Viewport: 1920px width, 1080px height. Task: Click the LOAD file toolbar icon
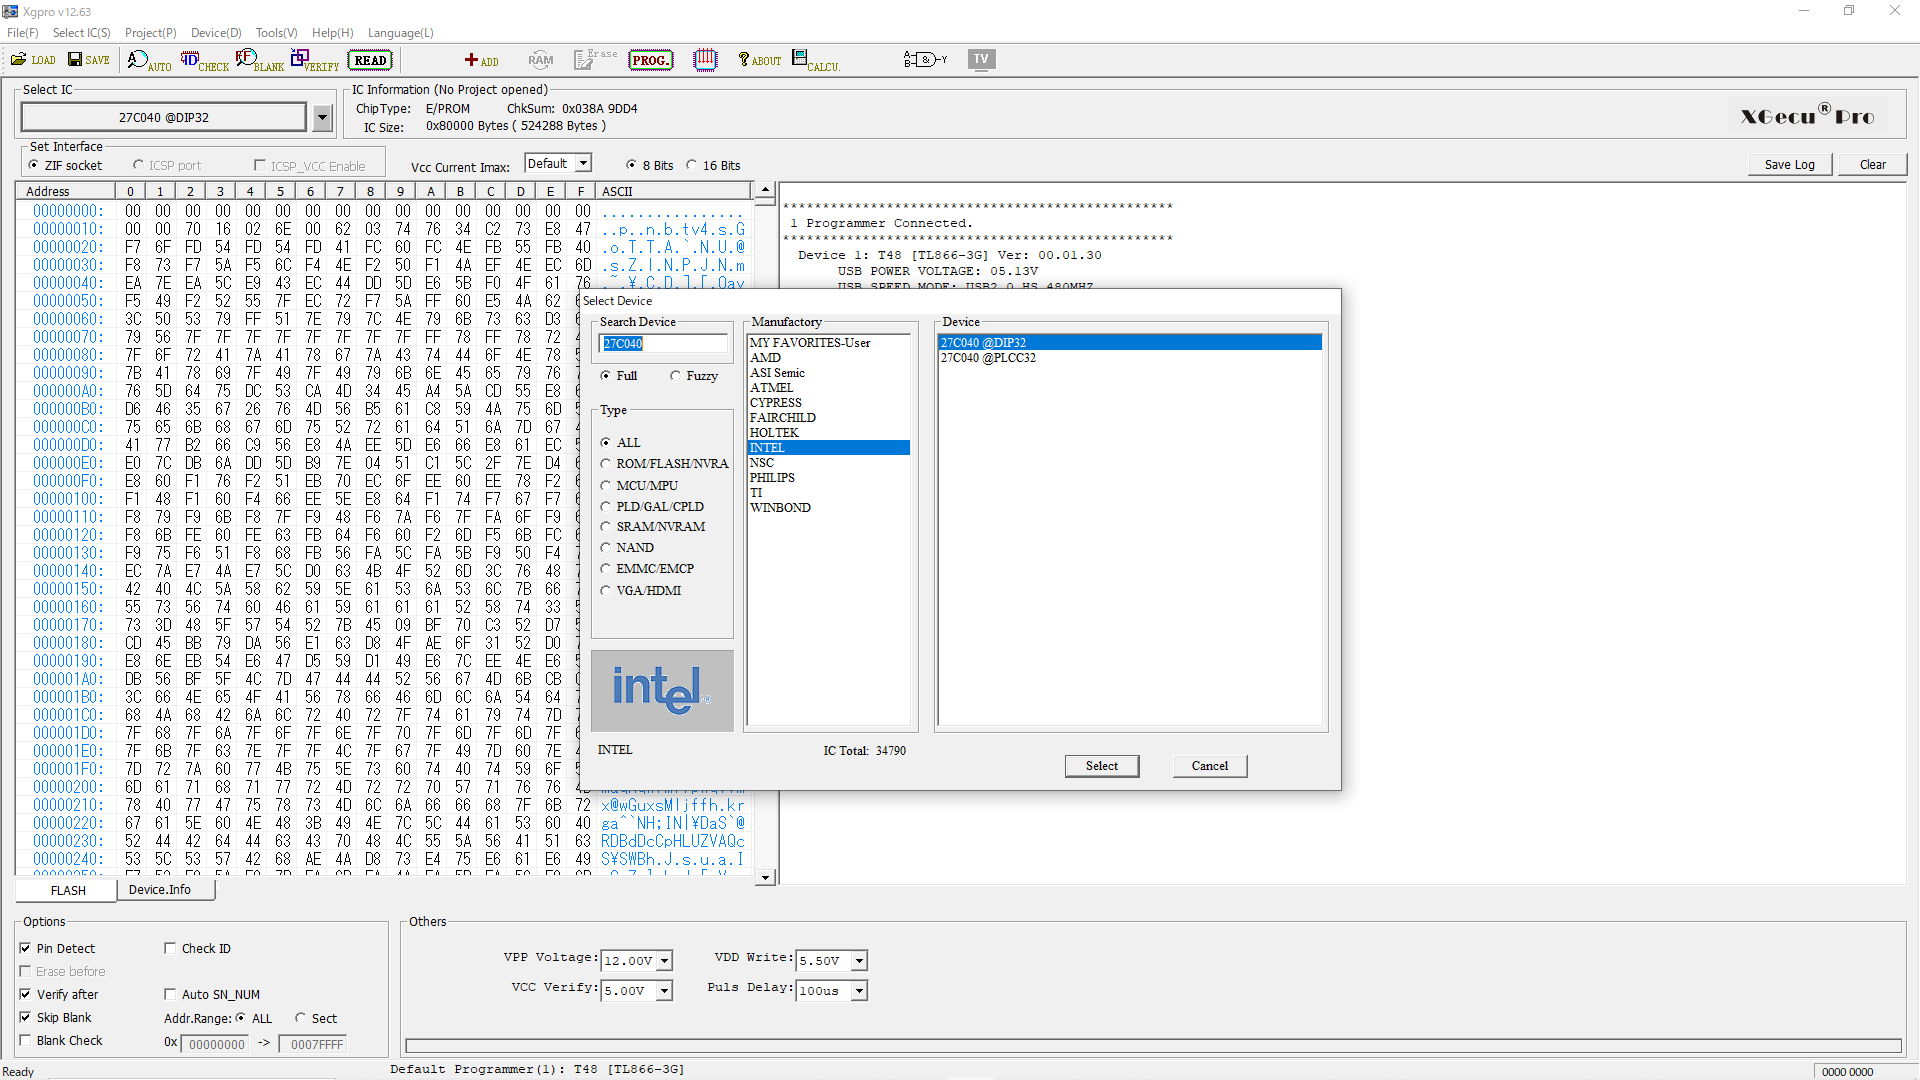pos(32,60)
